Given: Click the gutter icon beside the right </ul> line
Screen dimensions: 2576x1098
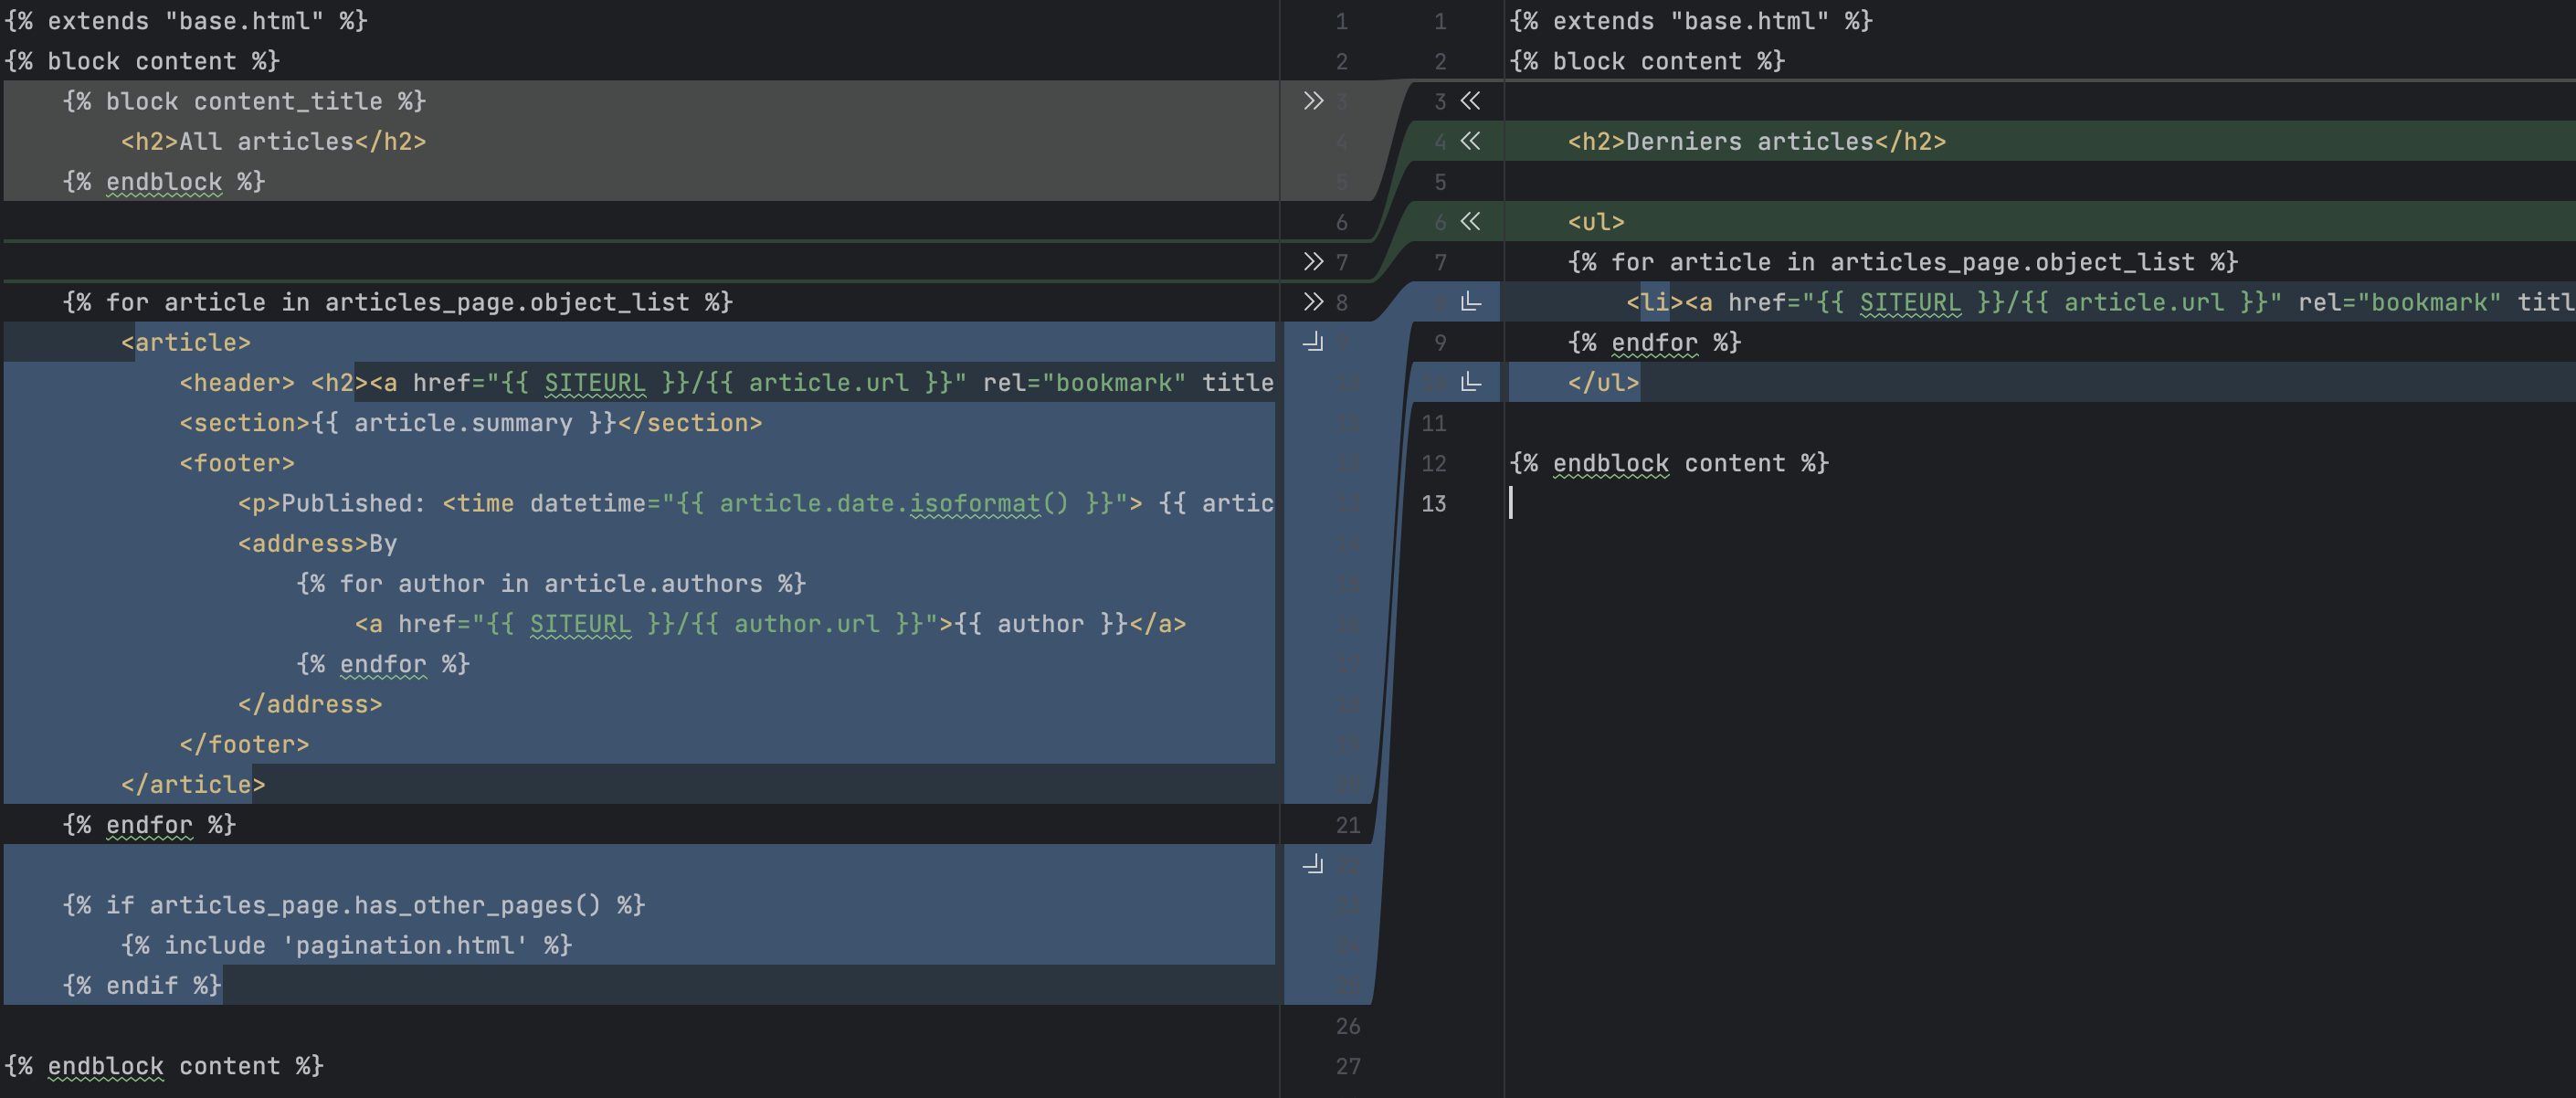Looking at the screenshot, I should click(1470, 382).
